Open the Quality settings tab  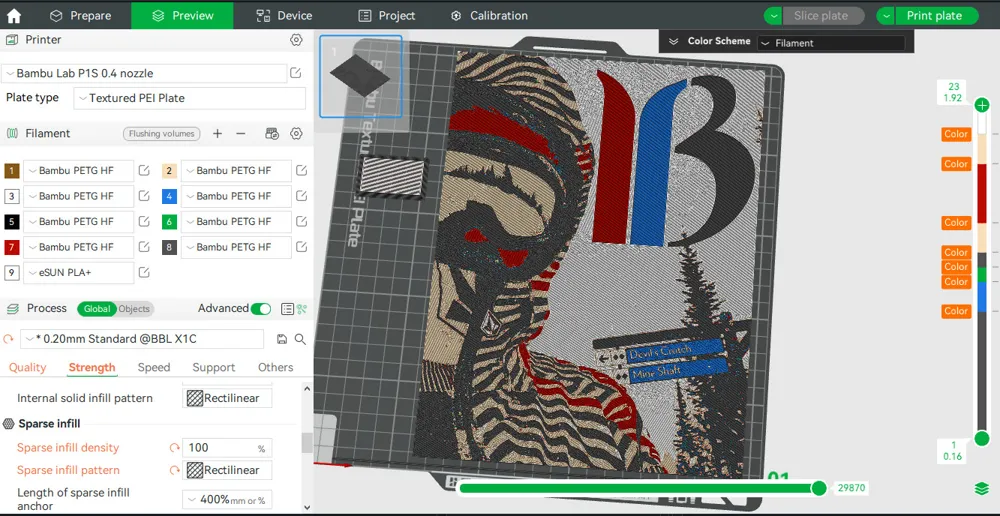coord(27,367)
